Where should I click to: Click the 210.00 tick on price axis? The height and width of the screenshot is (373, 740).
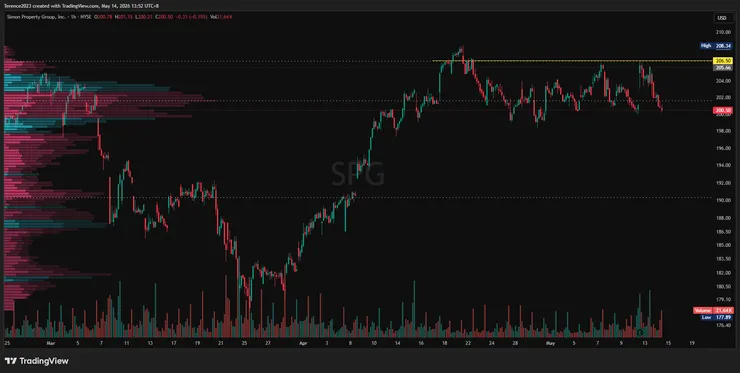[723, 32]
